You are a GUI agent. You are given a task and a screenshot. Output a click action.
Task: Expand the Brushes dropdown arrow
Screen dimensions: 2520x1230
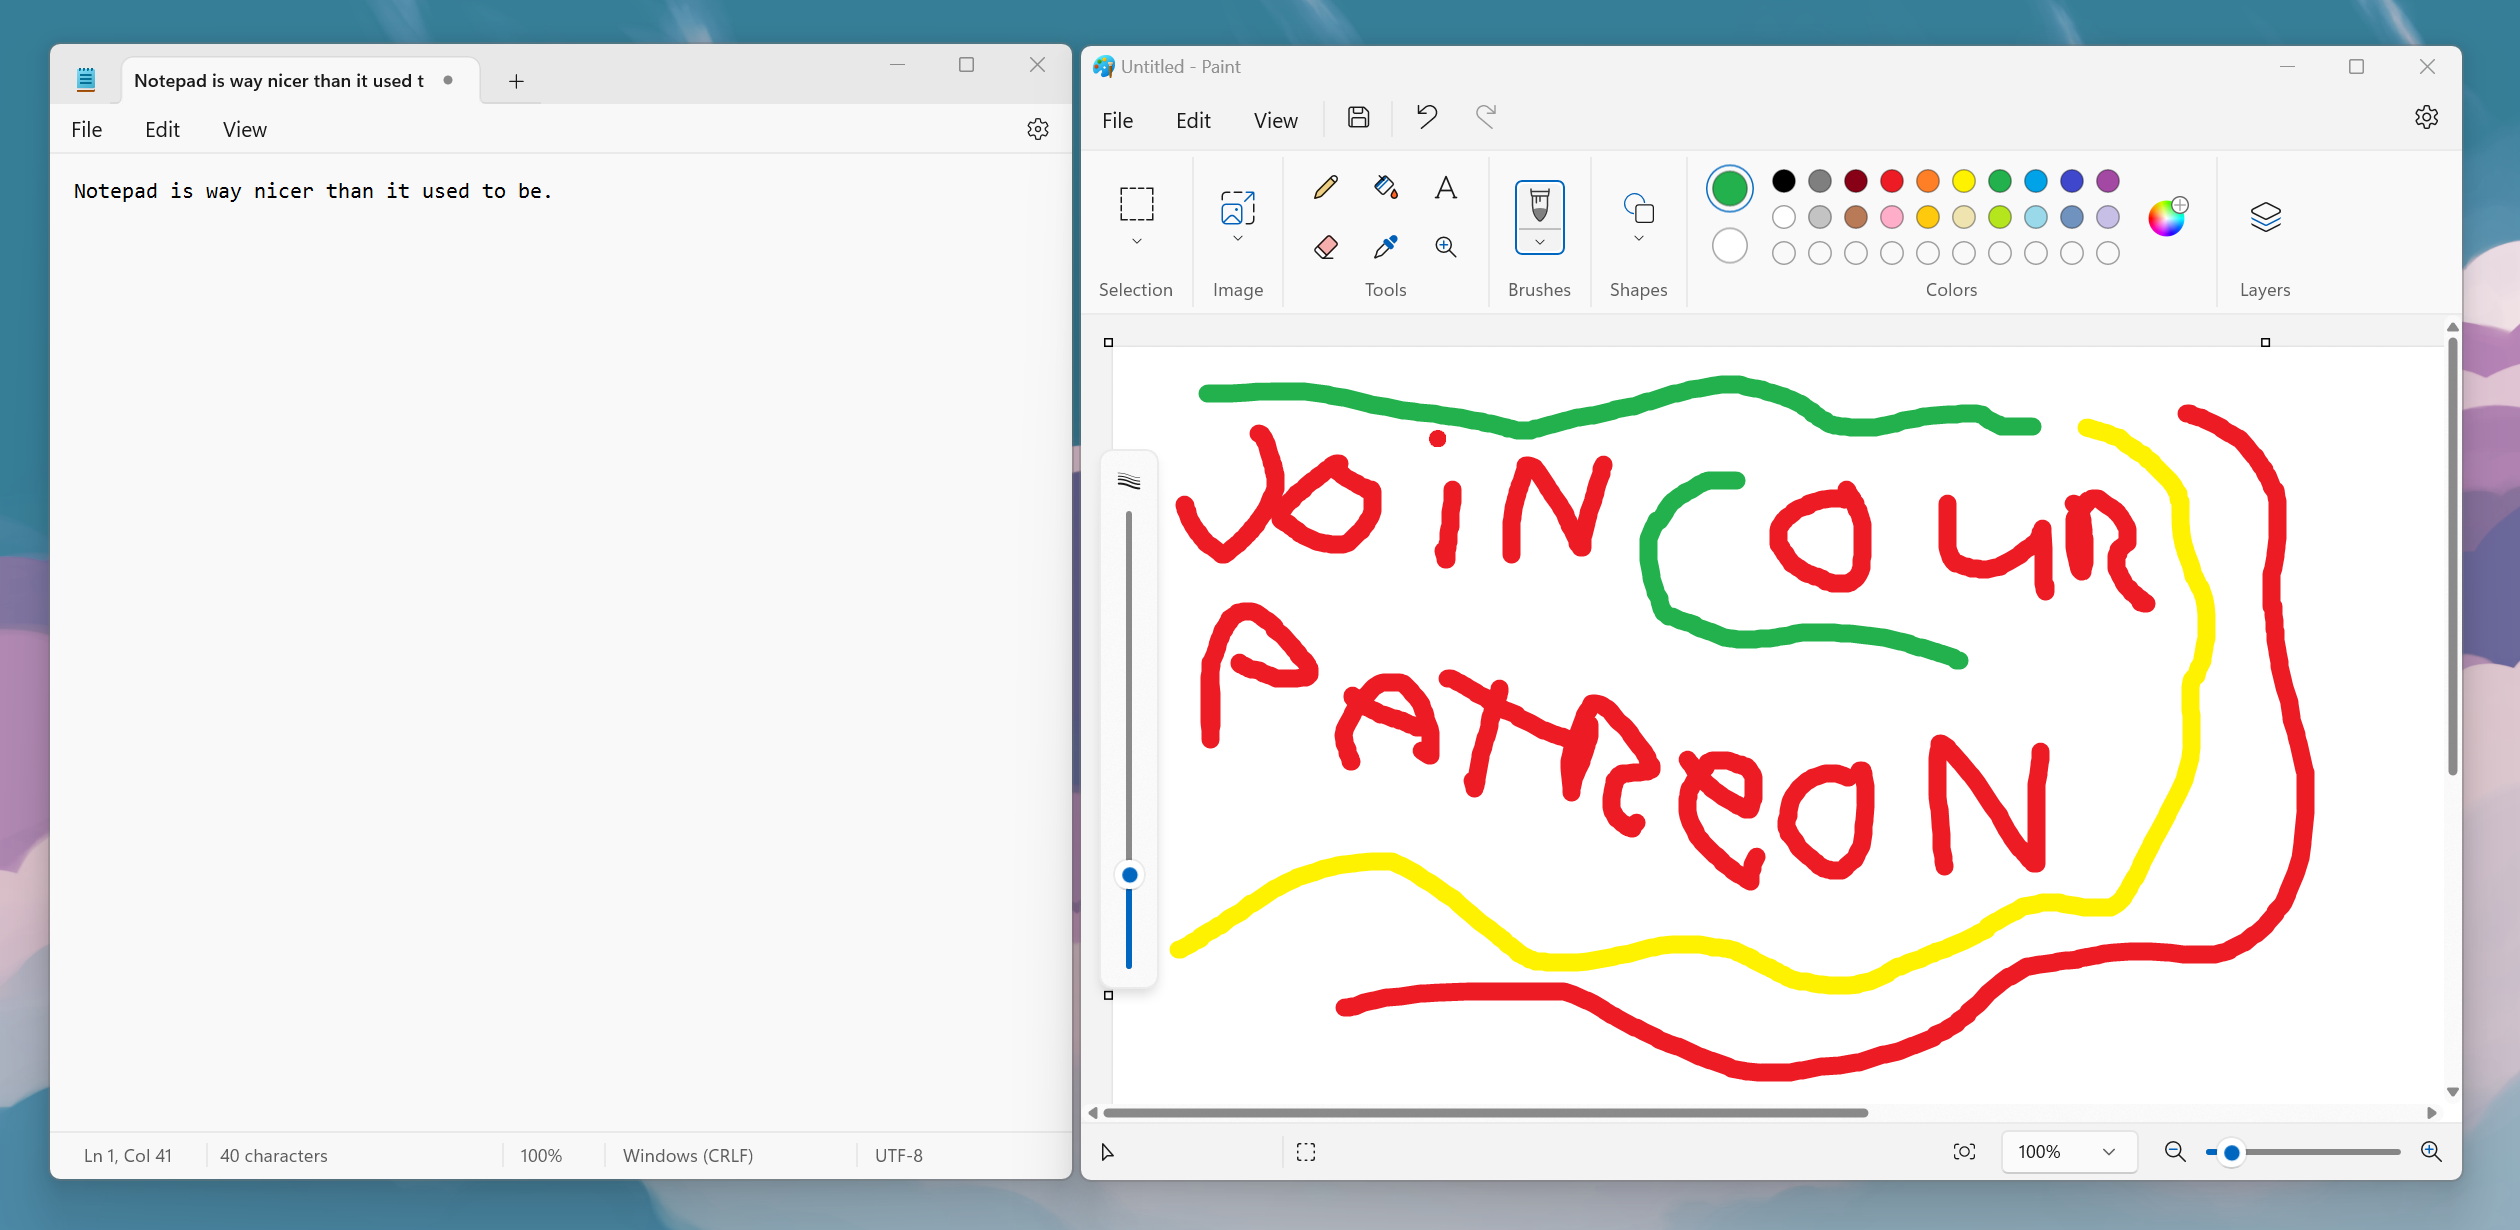[1539, 242]
